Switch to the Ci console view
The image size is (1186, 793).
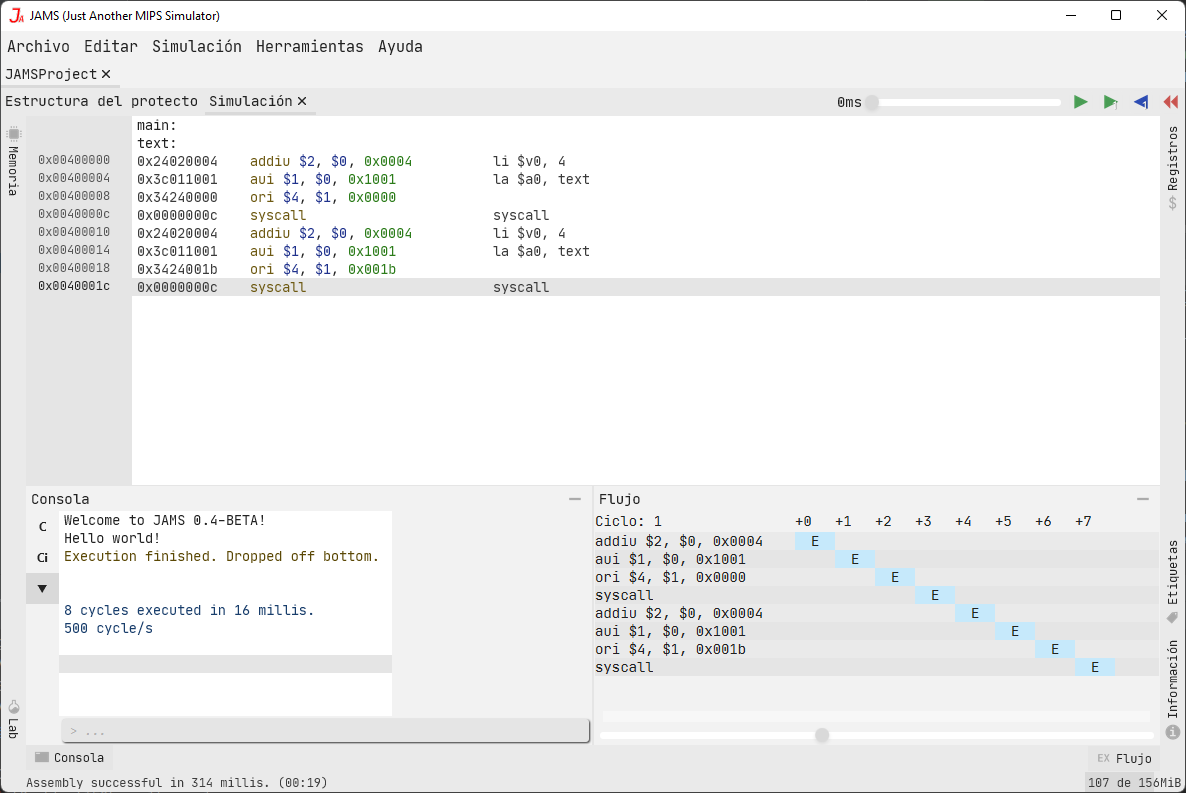(42, 557)
